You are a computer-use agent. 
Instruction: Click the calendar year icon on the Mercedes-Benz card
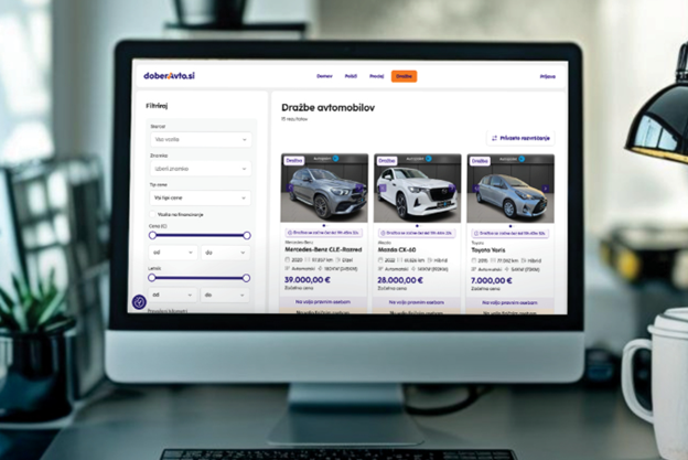(x=288, y=260)
